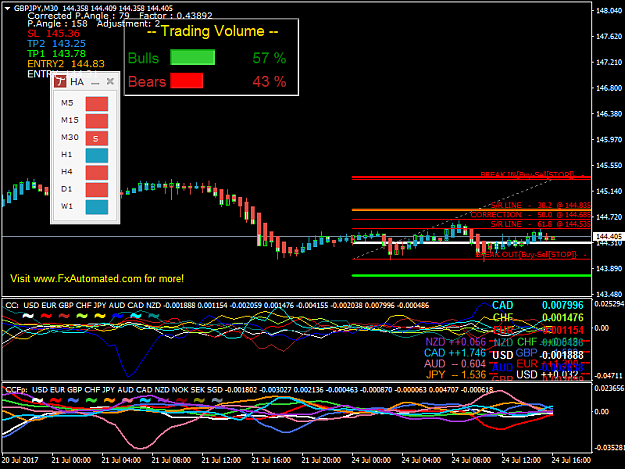Select the D1 red timeframe box
The image size is (625, 469).
(x=97, y=190)
